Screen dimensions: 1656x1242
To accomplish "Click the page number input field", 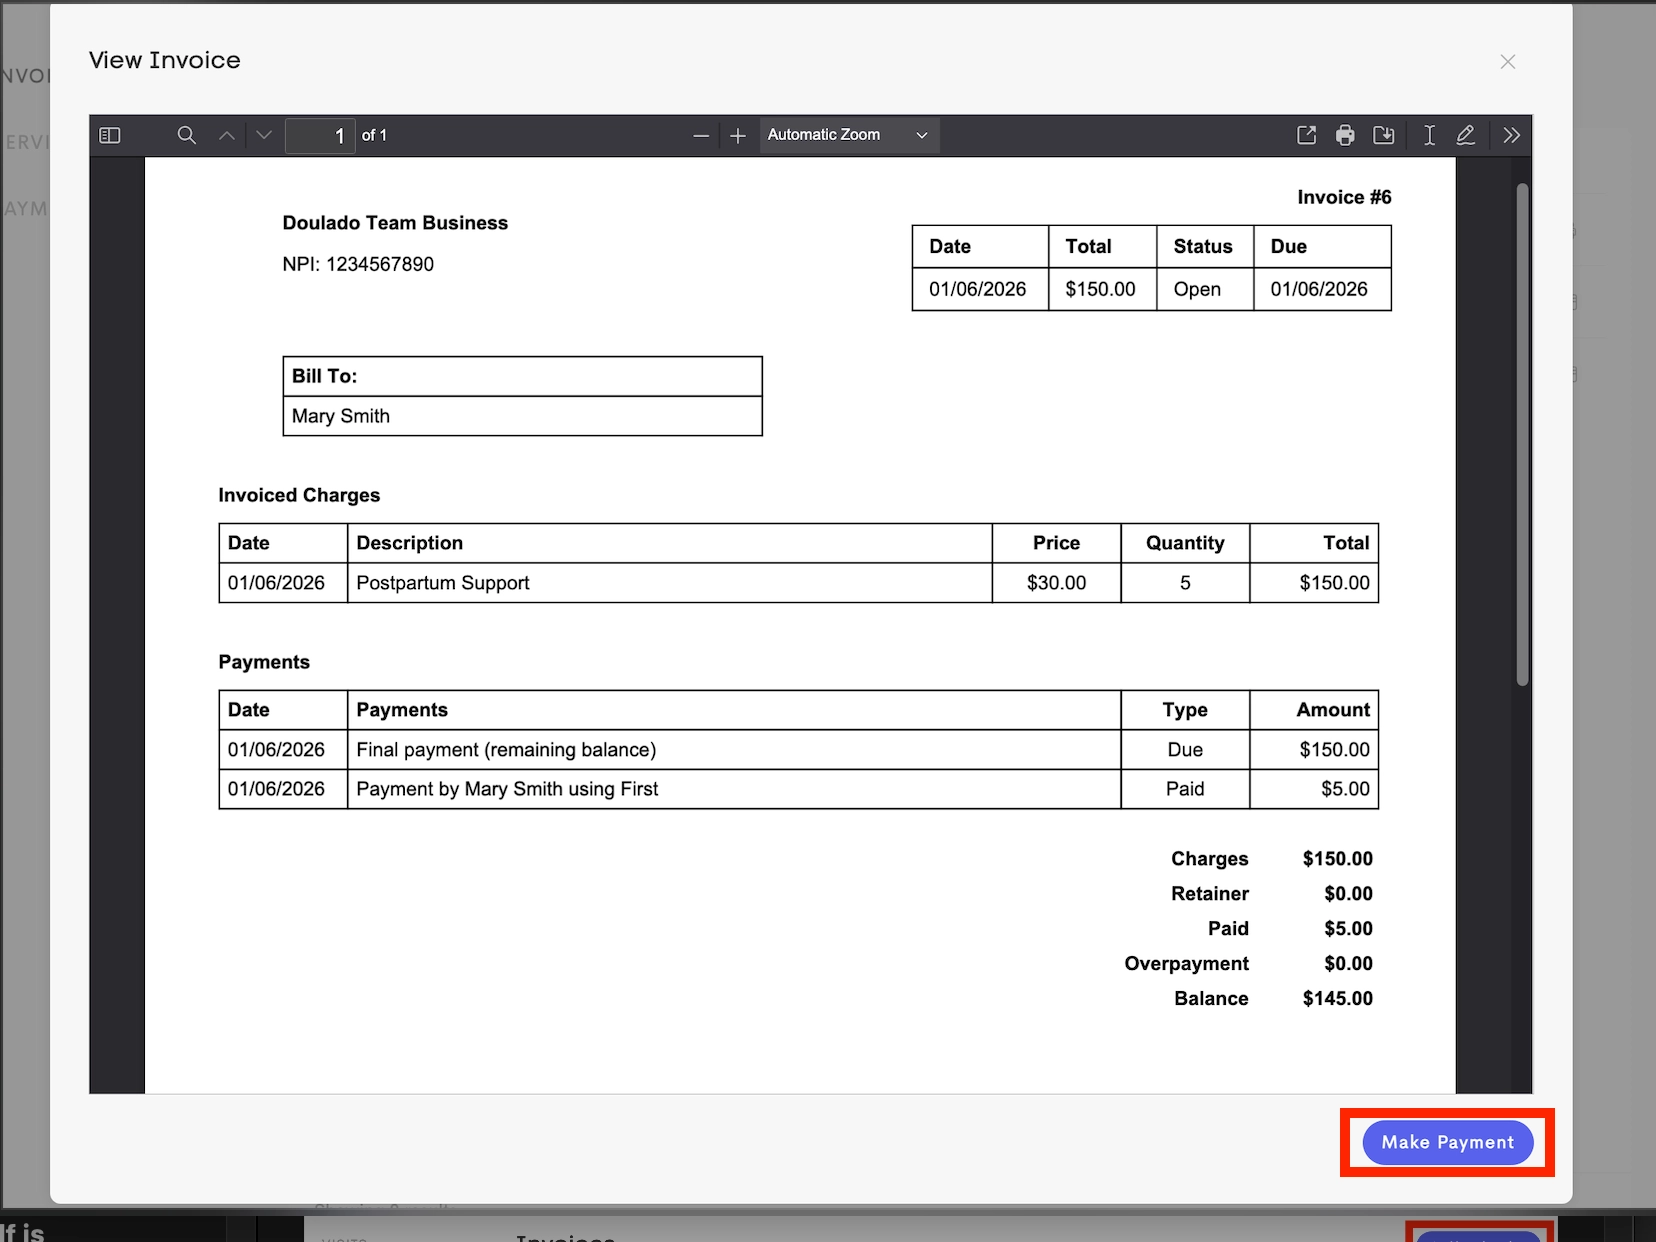I will click(320, 135).
